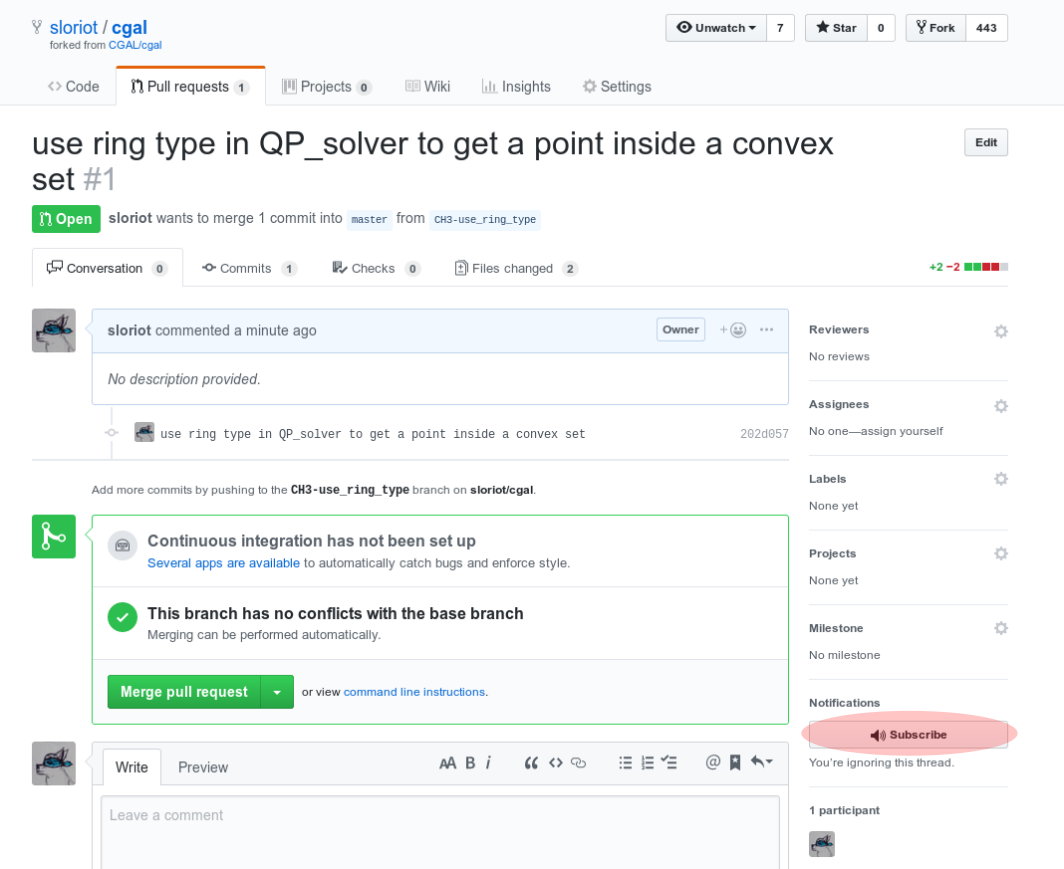Click the Merge pull request button
Viewport: 1064px width, 869px height.
tap(184, 692)
